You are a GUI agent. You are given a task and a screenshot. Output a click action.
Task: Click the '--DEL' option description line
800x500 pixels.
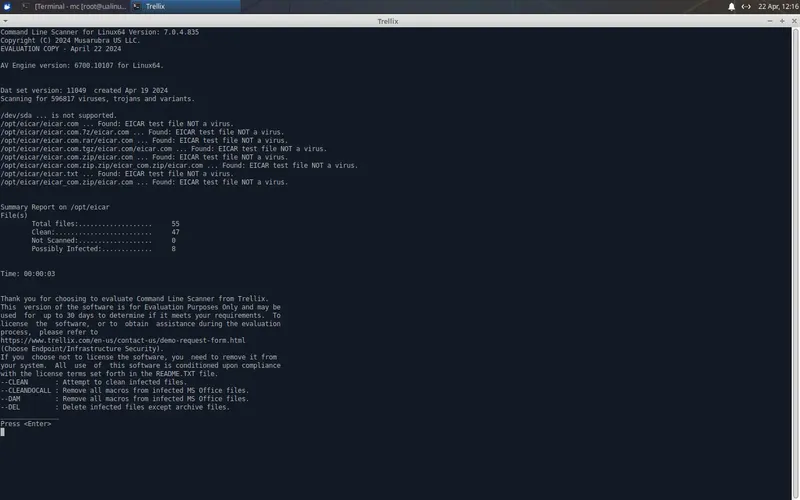tap(115, 407)
